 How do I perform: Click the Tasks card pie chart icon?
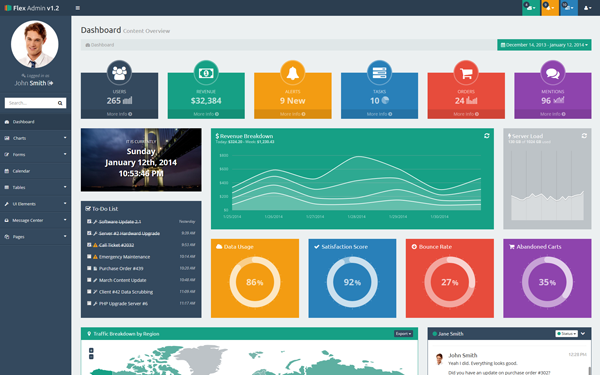(385, 100)
